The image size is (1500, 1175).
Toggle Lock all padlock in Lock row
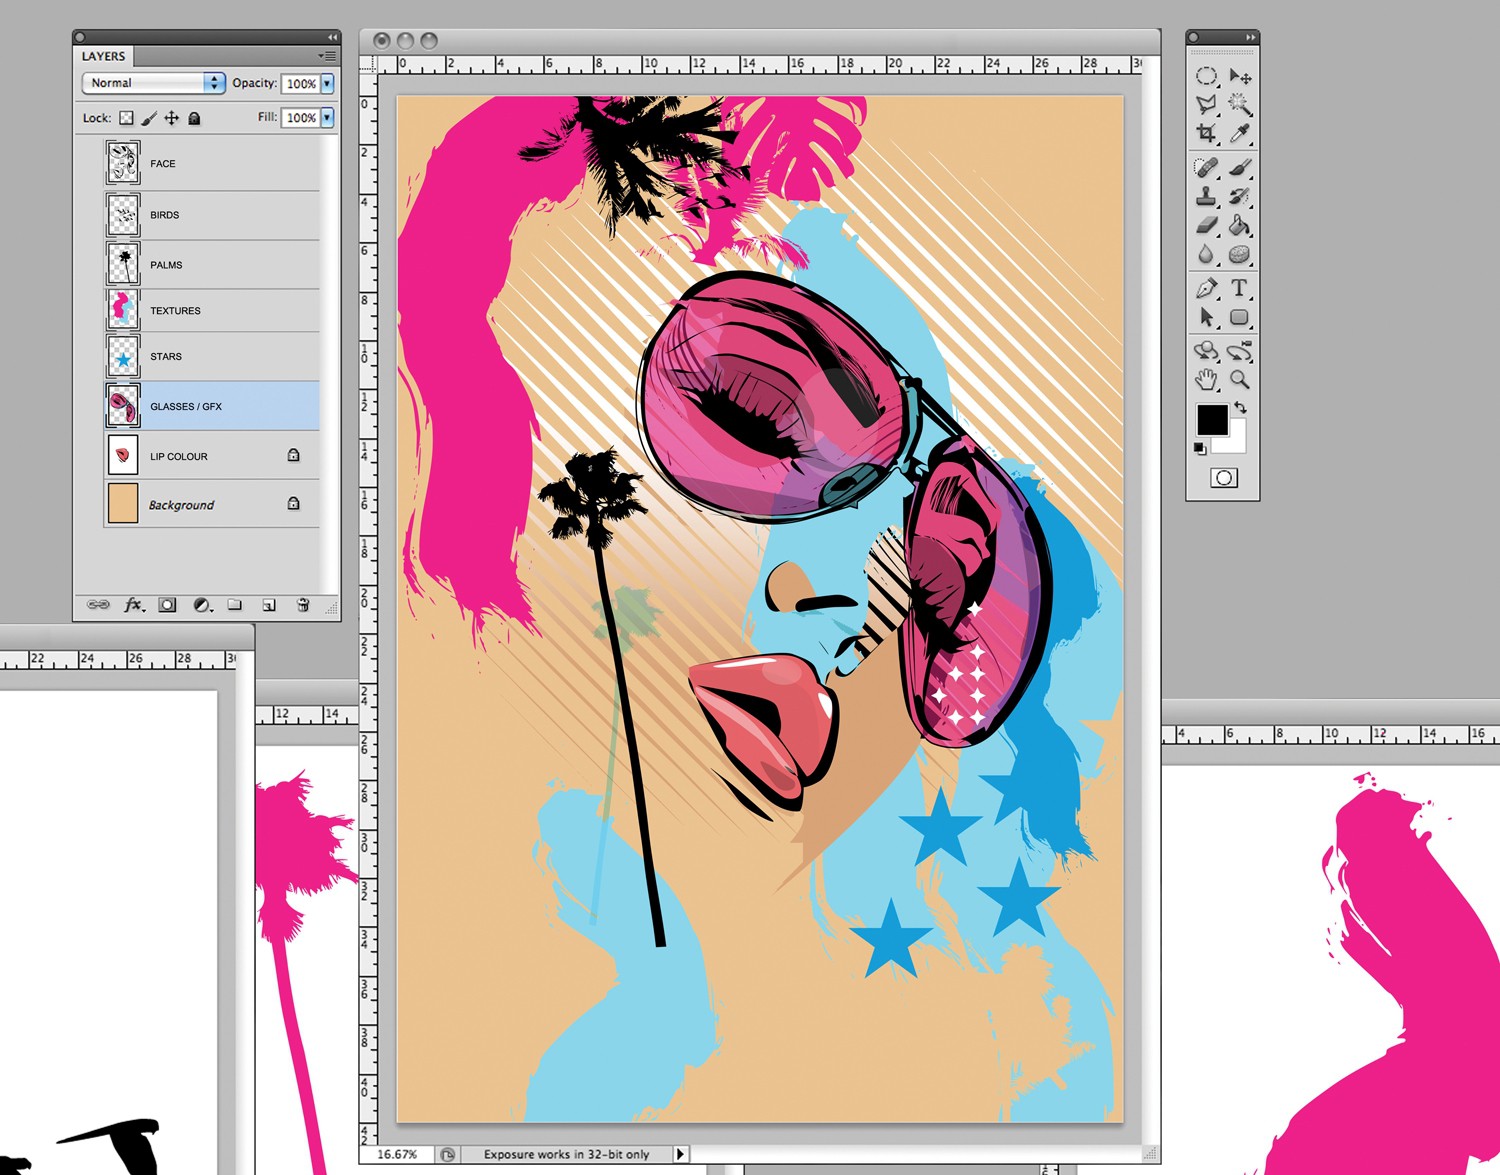pos(195,118)
